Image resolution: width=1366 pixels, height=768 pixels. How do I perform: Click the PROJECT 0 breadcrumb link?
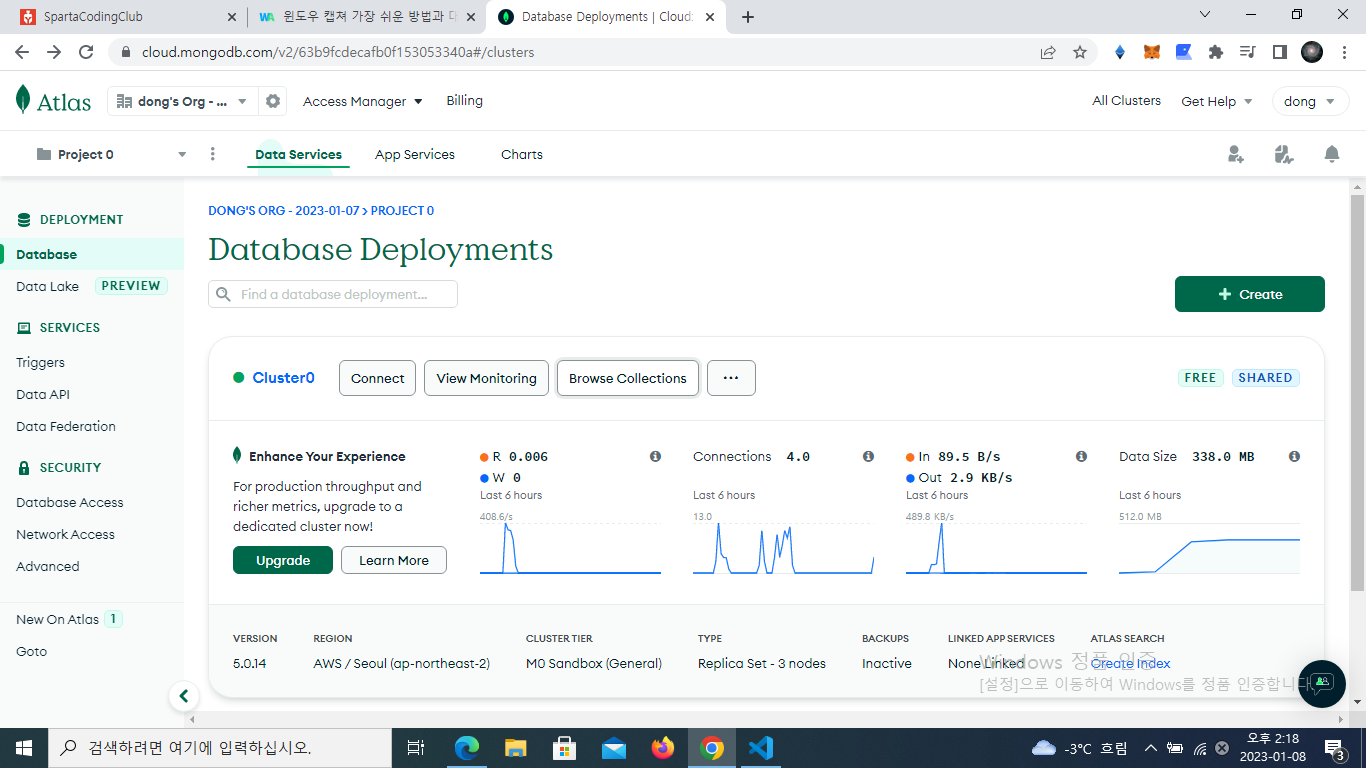(402, 211)
